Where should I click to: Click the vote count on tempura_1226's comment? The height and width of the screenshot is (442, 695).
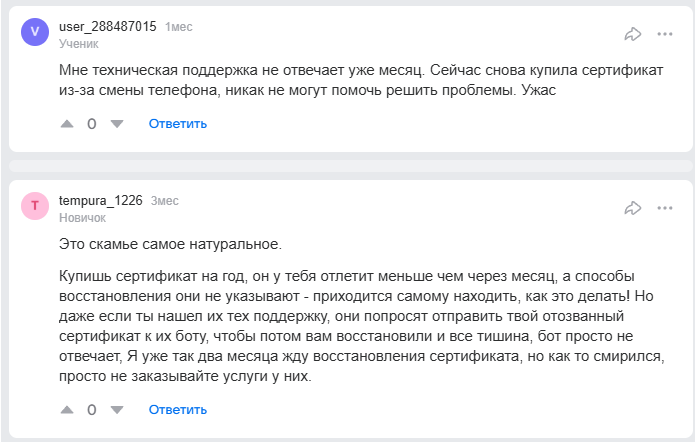click(92, 410)
